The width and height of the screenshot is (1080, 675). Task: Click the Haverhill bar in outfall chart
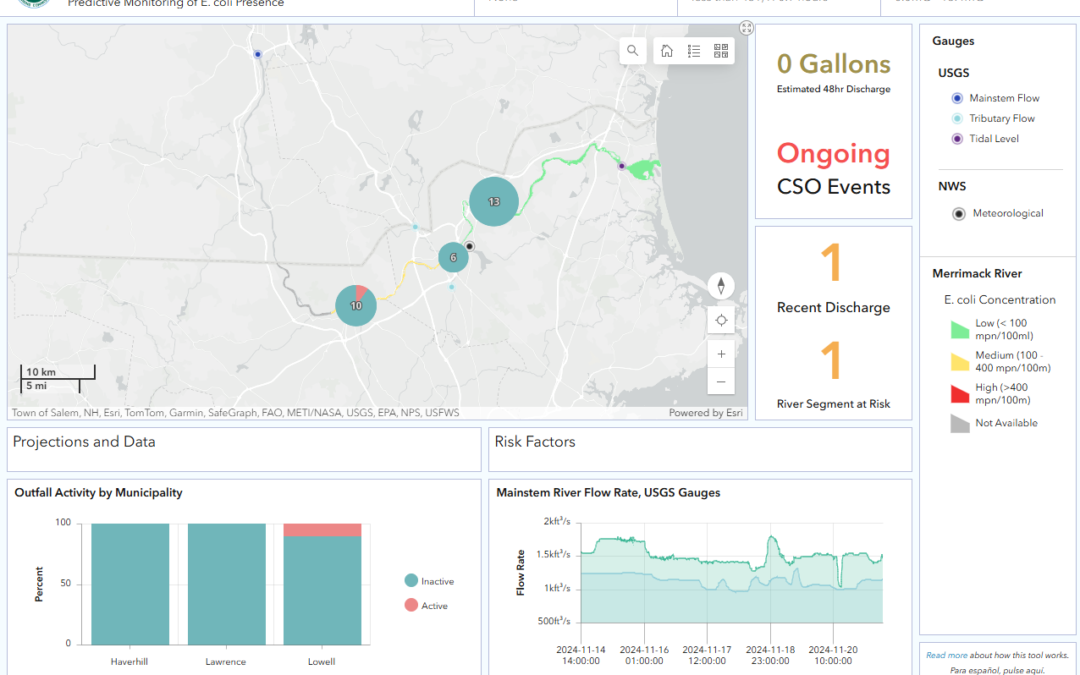130,584
